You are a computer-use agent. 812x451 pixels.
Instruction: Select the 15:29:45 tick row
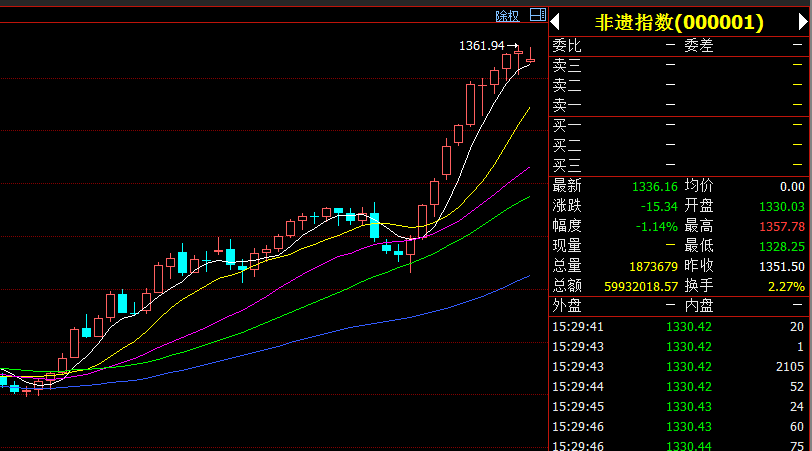tap(678, 407)
